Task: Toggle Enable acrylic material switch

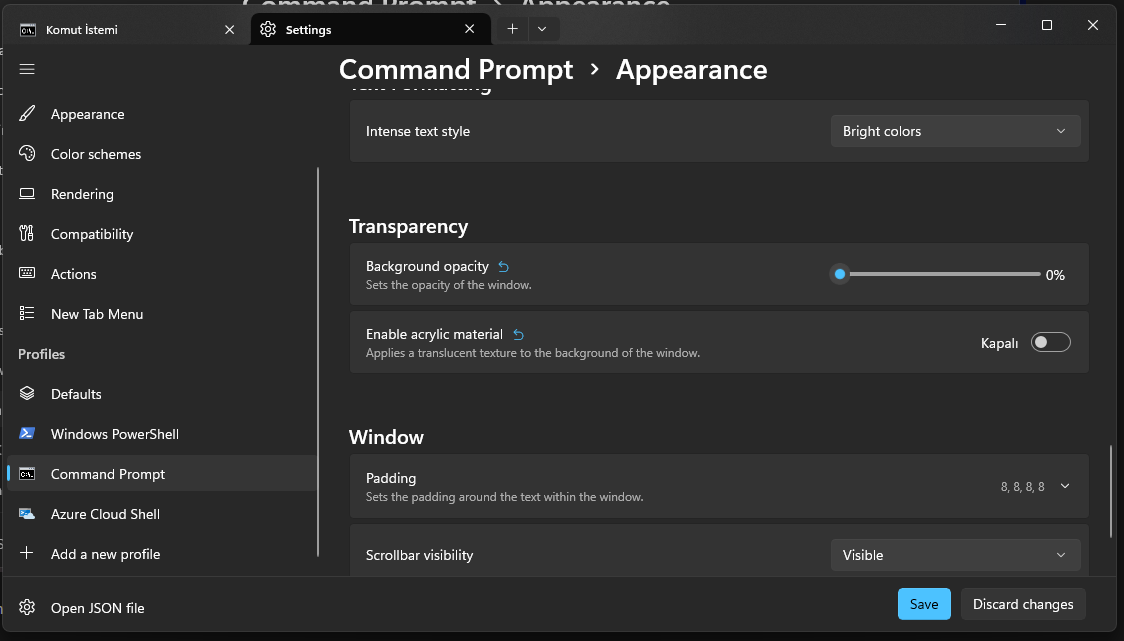Action: pyautogui.click(x=1050, y=342)
